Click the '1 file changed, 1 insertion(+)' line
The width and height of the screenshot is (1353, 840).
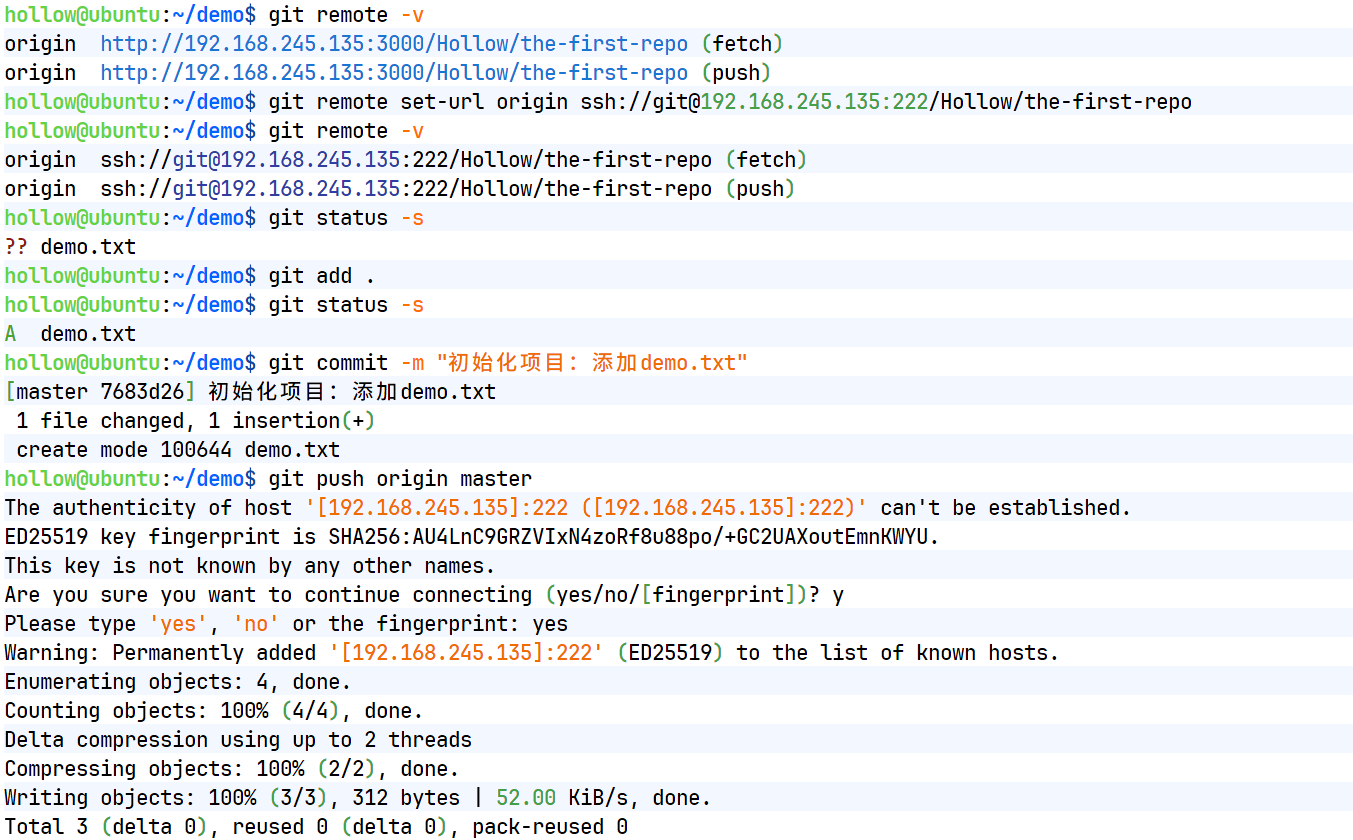196,421
